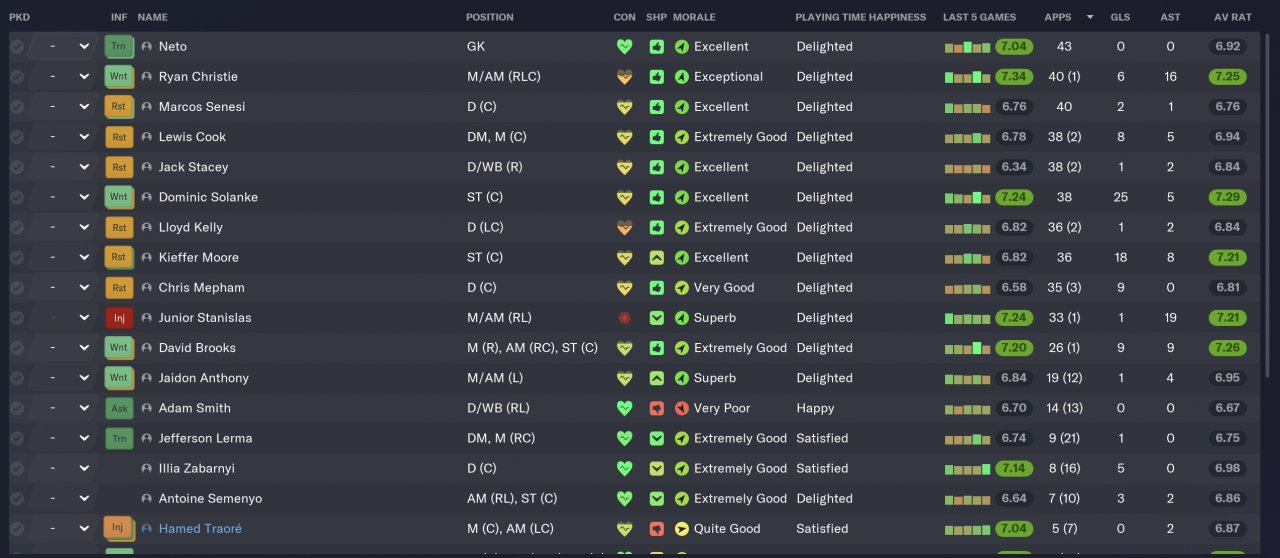Toggle the picked checkbox for Neto
The image size is (1280, 558).
[17, 47]
